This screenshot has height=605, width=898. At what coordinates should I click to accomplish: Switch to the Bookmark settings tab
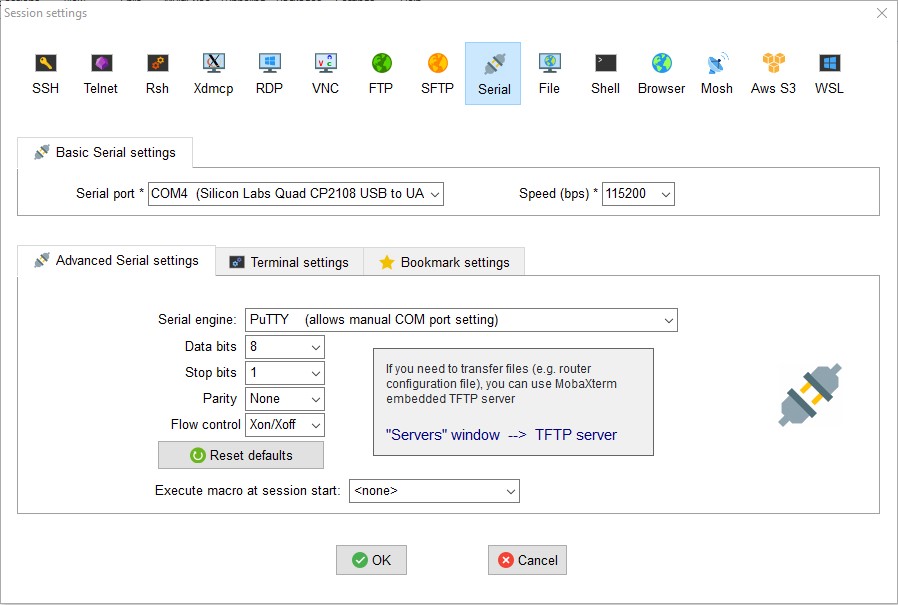pyautogui.click(x=444, y=261)
